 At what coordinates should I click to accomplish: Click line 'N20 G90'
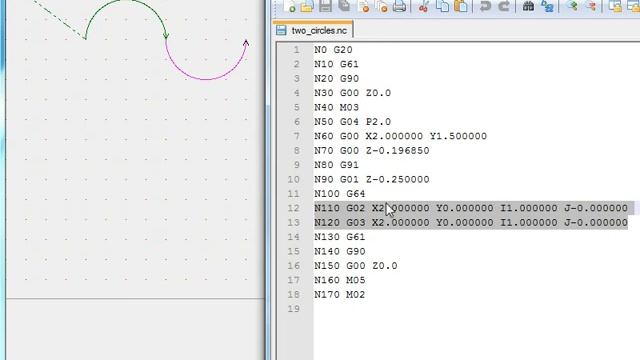[336, 78]
